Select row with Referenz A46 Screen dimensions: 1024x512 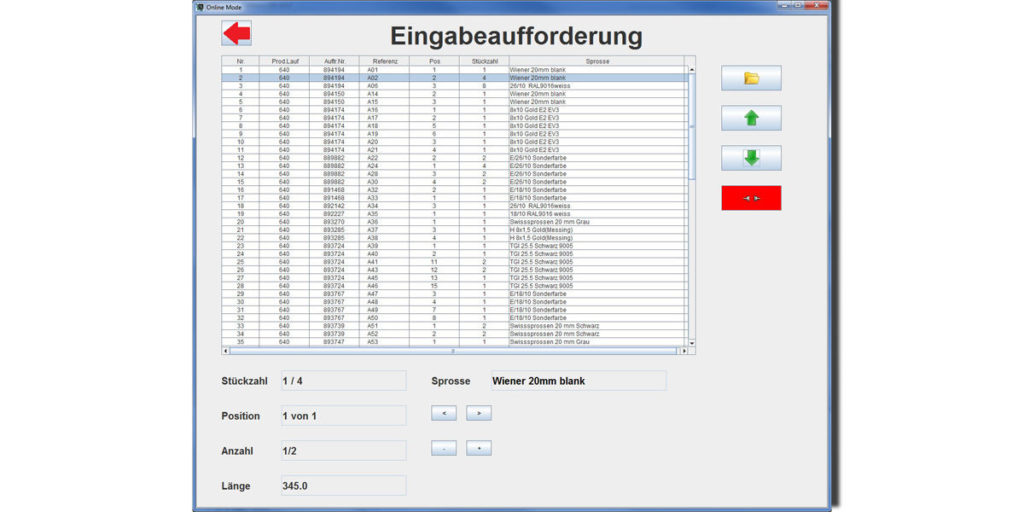click(x=455, y=285)
